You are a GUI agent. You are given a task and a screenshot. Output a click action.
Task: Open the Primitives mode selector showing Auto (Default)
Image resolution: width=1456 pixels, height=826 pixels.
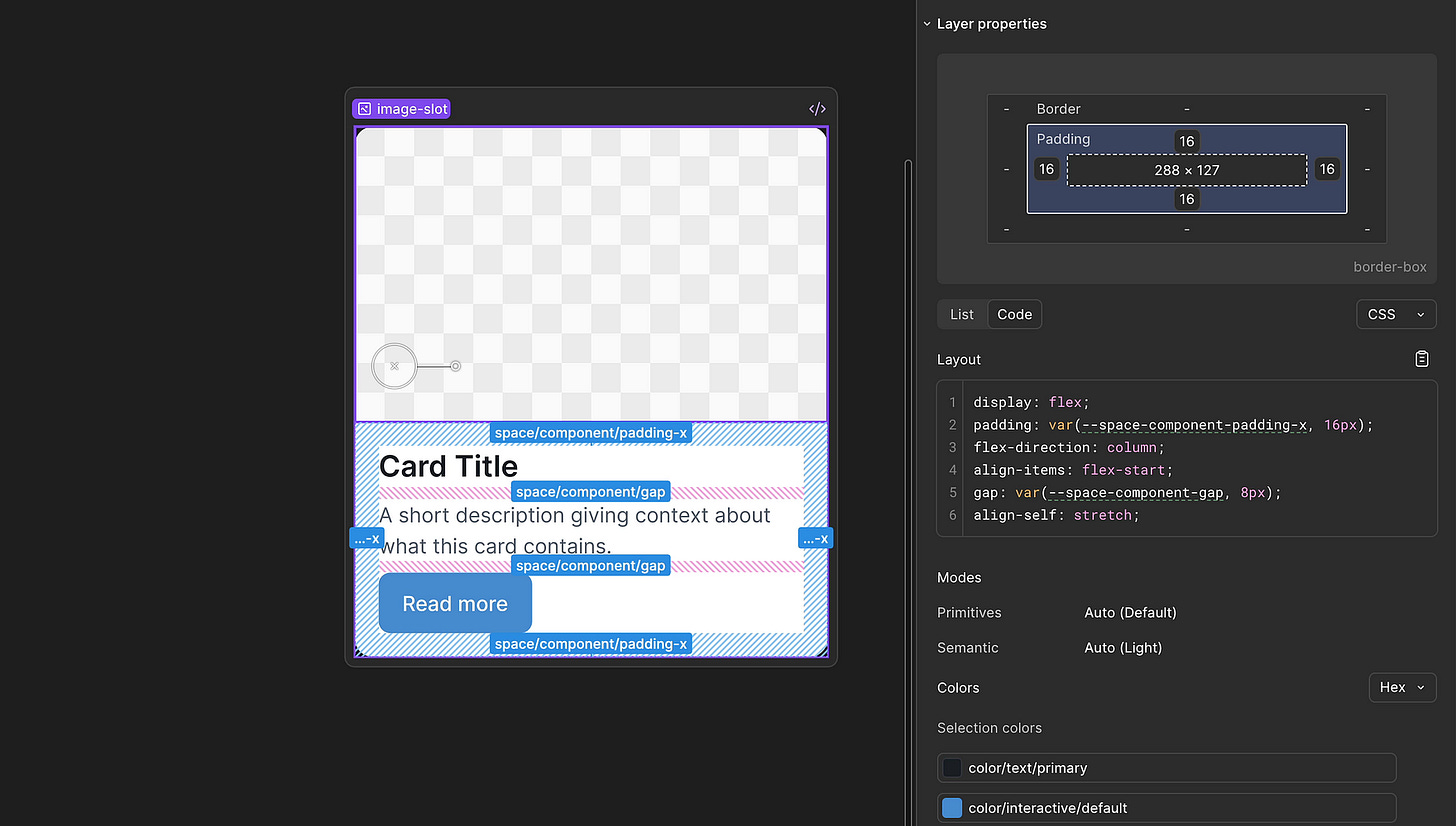tap(1130, 612)
